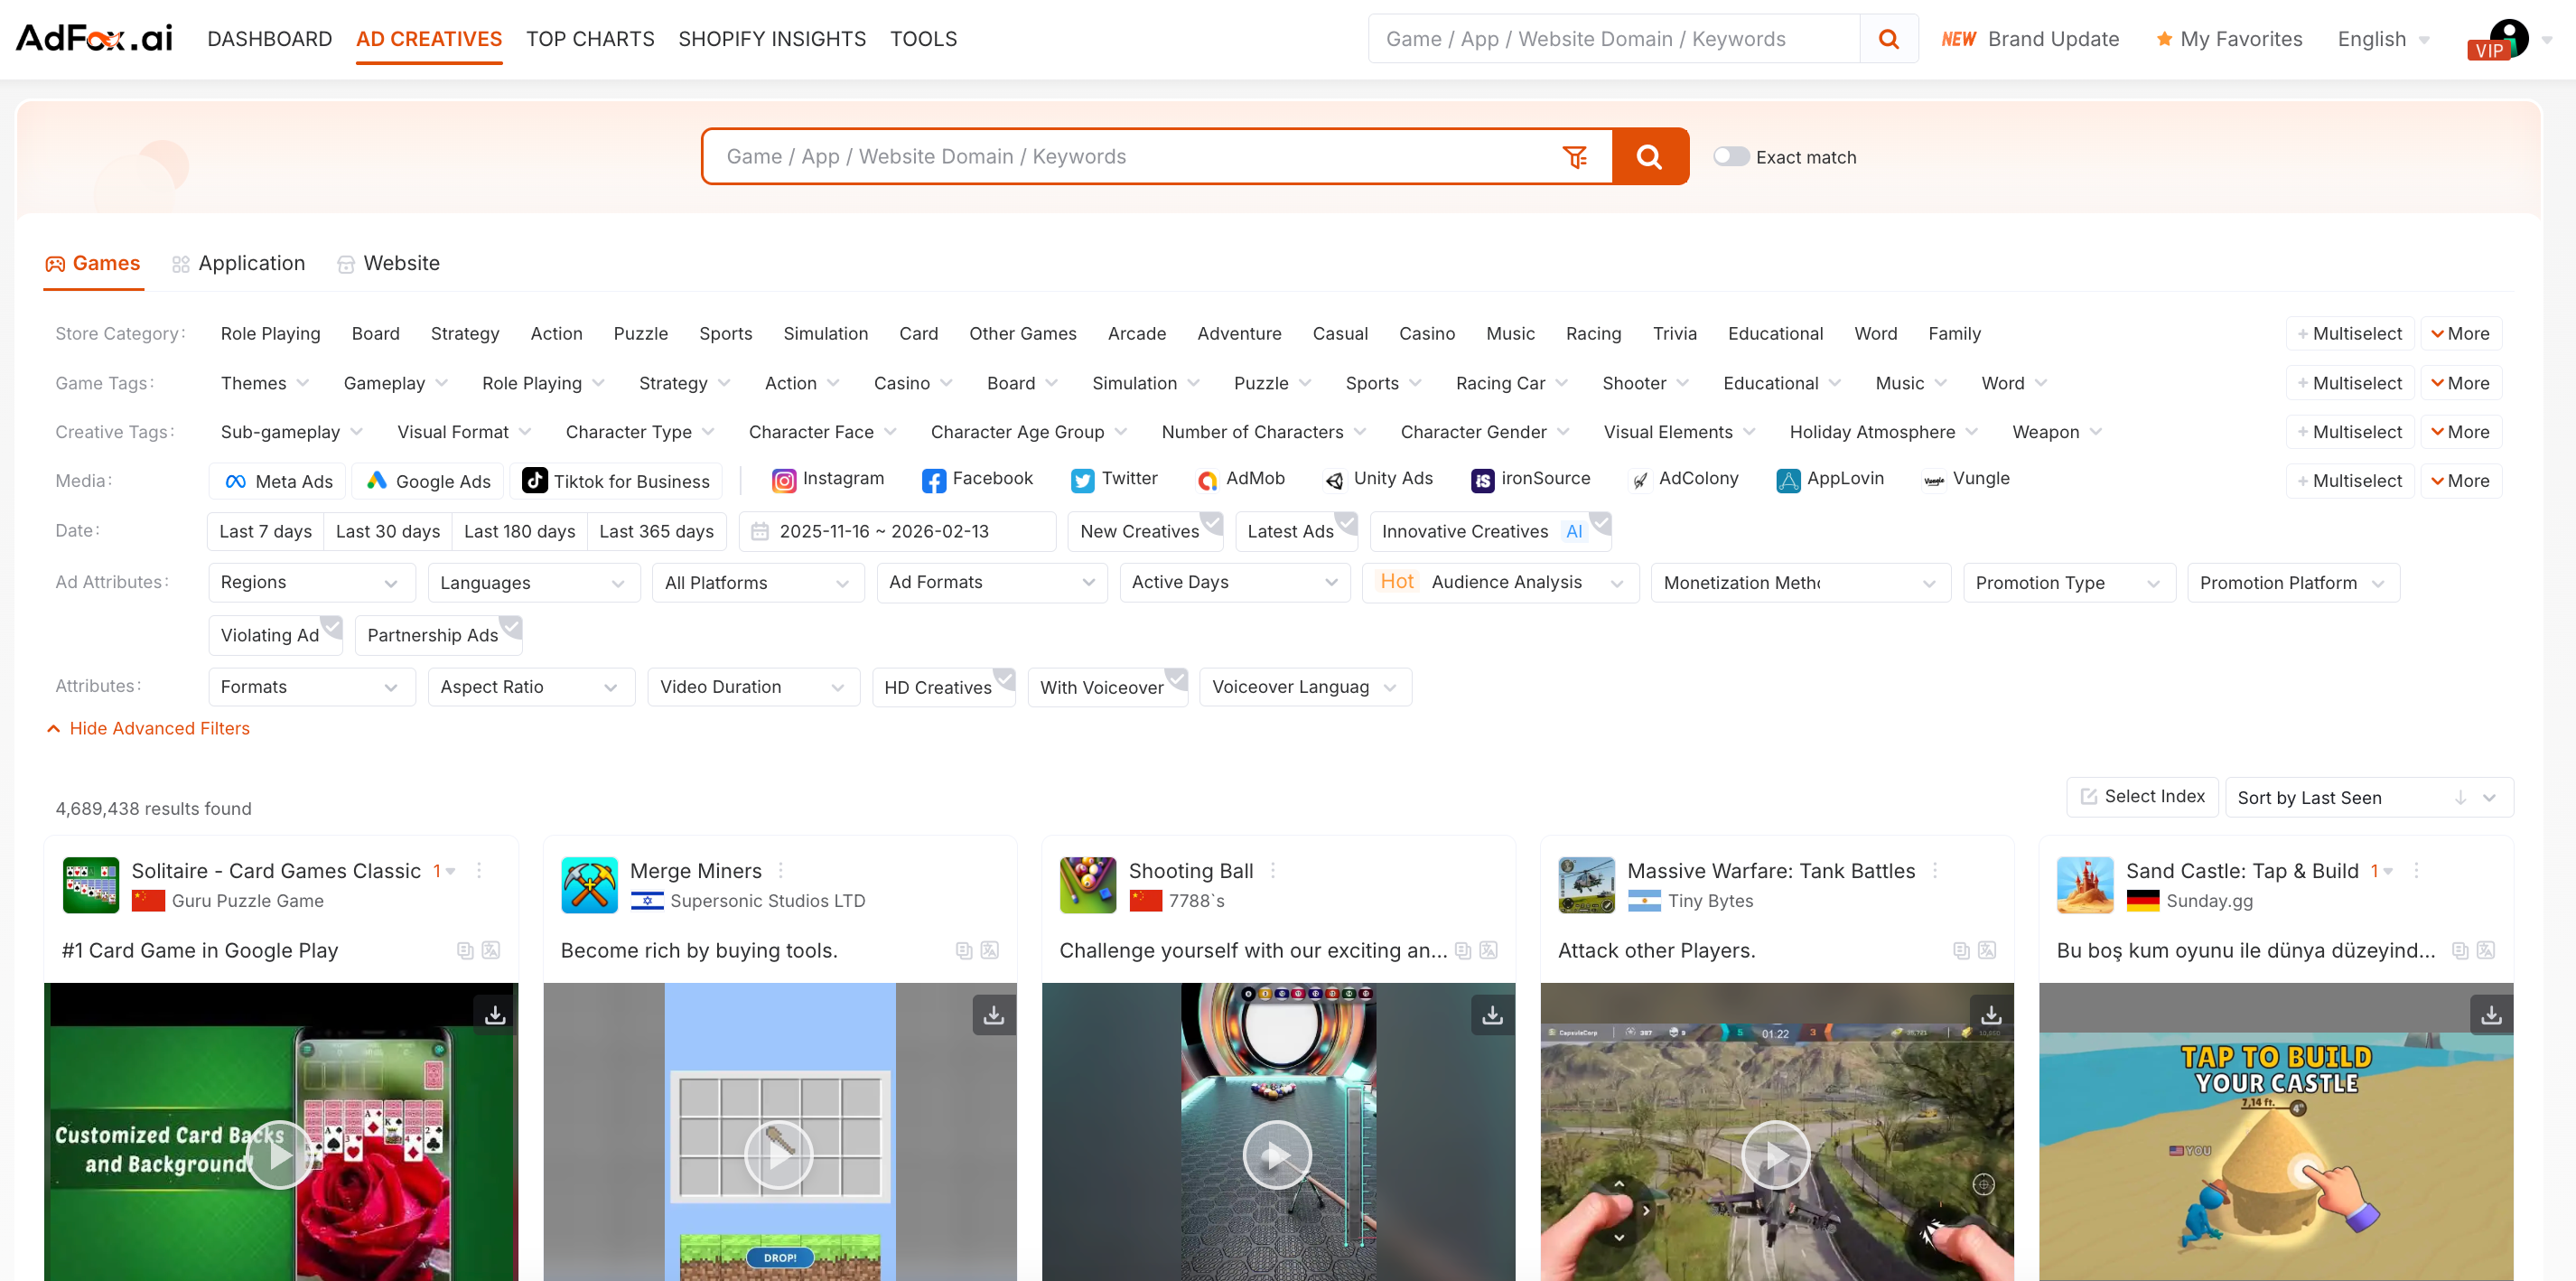Click the main keyword search input field
Image resolution: width=2576 pixels, height=1281 pixels.
pyautogui.click(x=1130, y=157)
